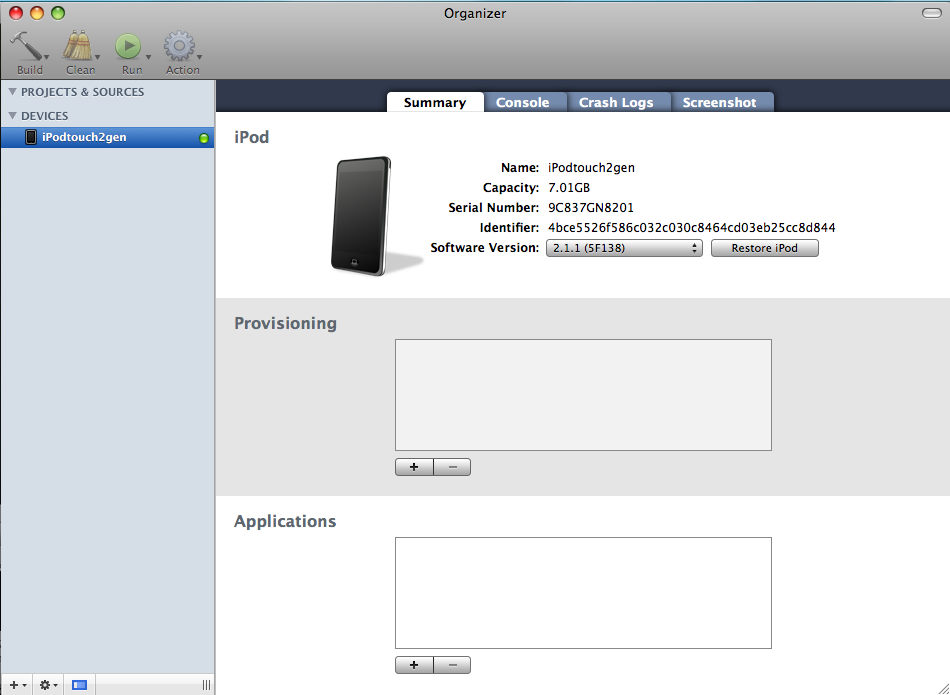Click the Applications section heading
The image size is (950, 695).
pyautogui.click(x=285, y=521)
